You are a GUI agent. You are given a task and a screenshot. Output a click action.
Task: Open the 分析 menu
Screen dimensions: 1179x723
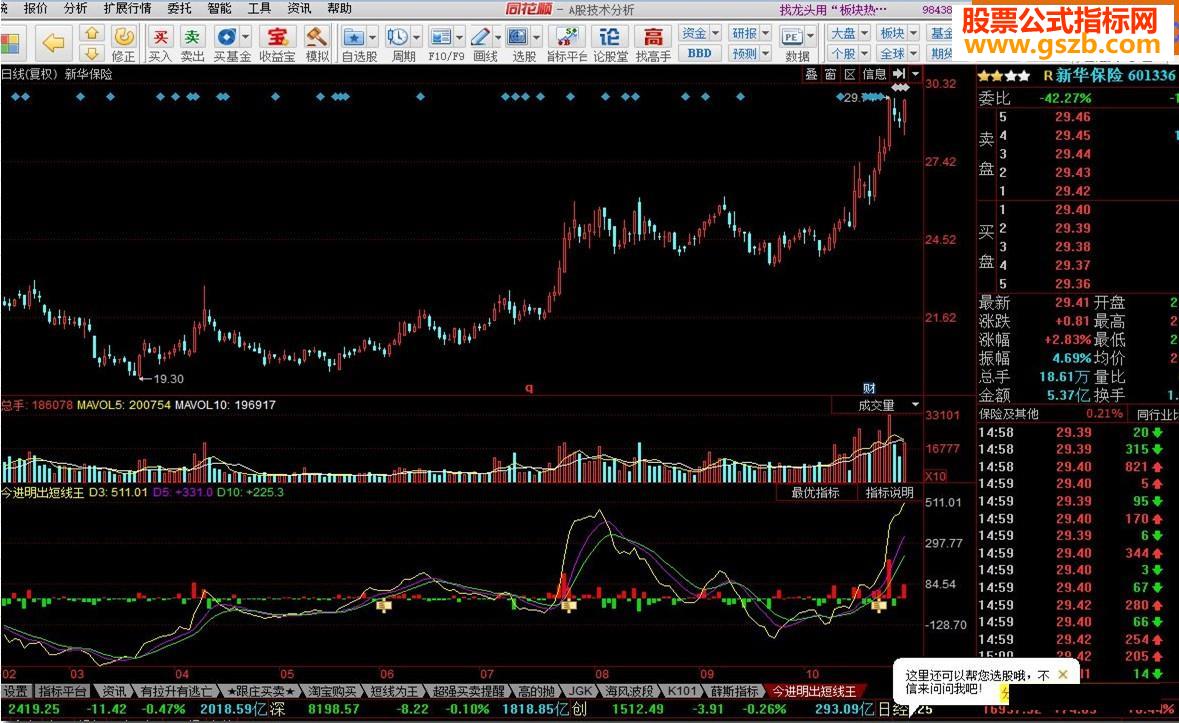tap(75, 8)
